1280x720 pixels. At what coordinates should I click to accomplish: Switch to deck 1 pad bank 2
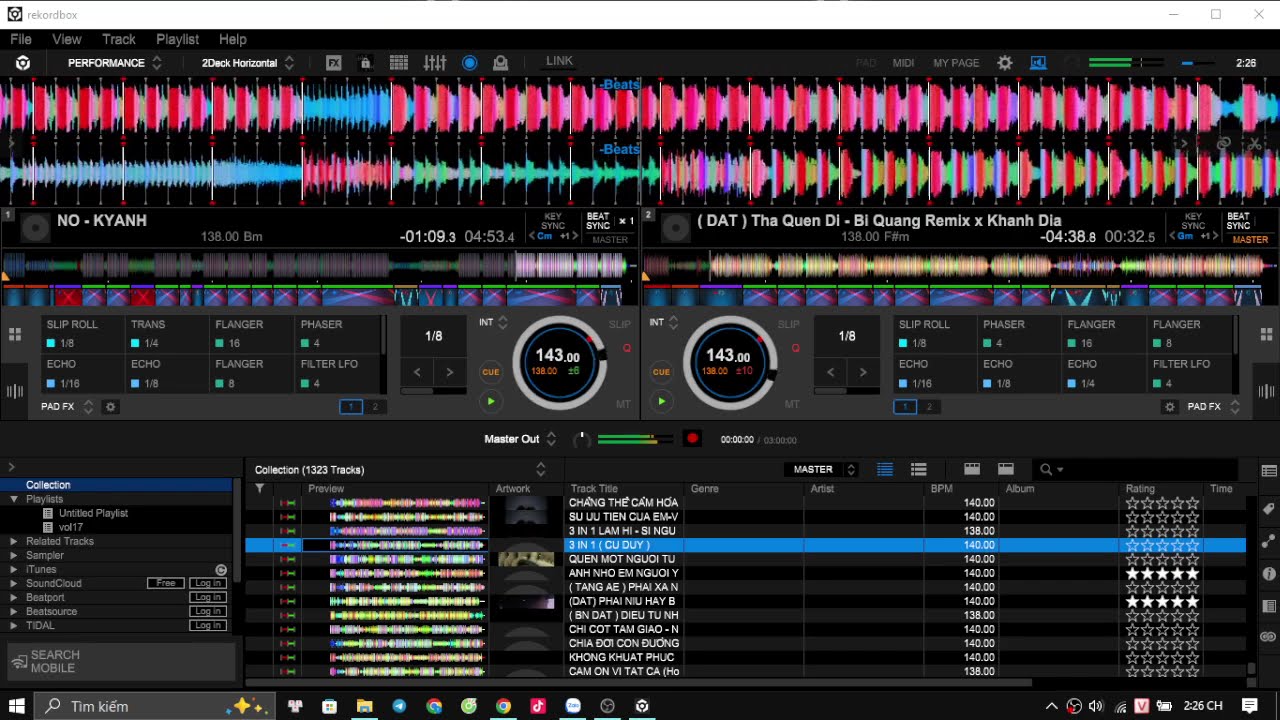[x=375, y=407]
